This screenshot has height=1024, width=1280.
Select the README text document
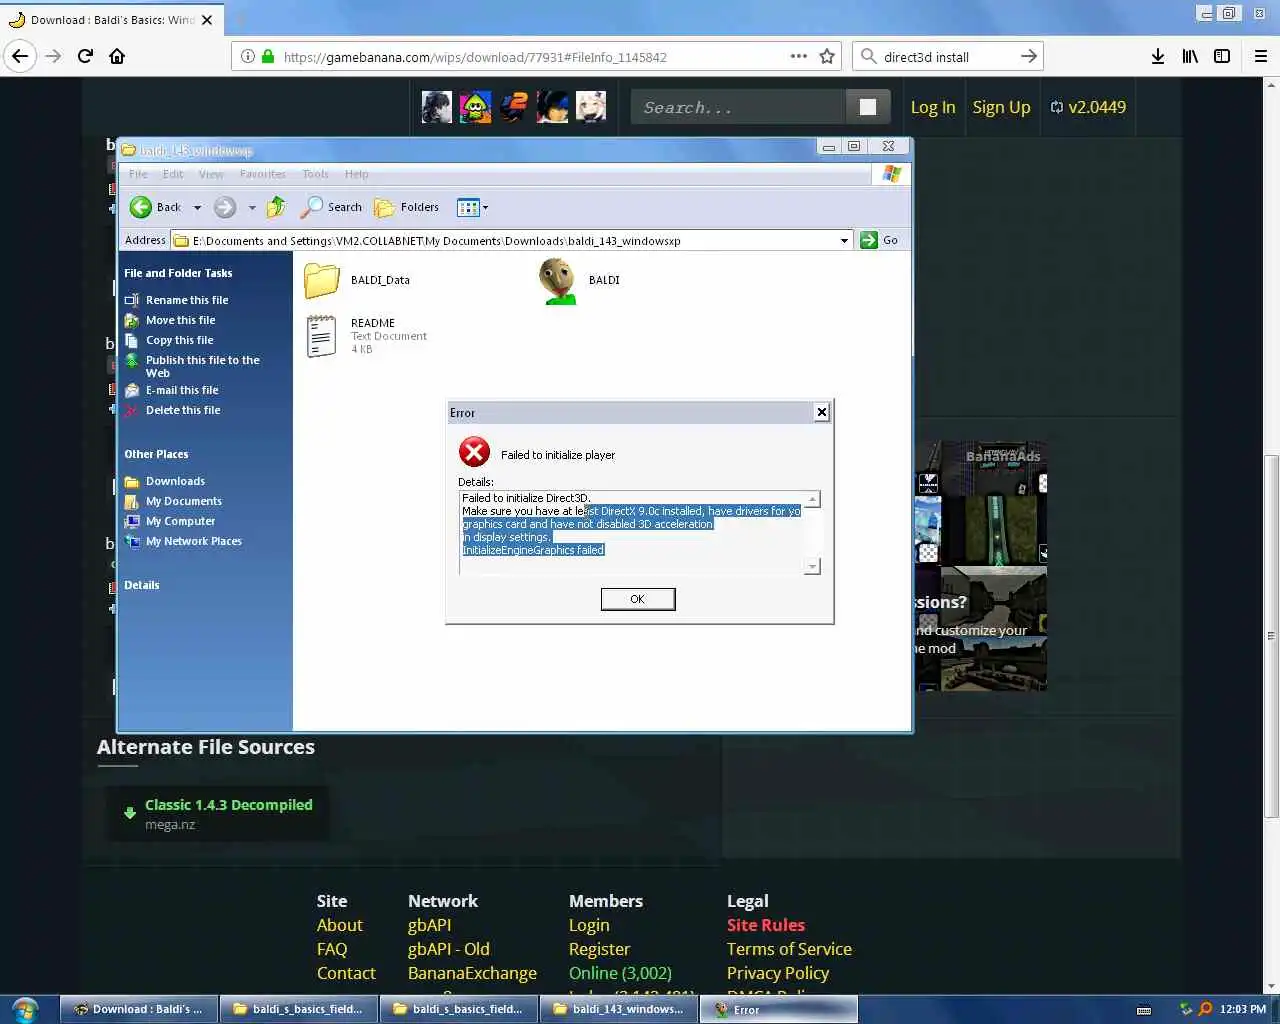[x=366, y=336]
